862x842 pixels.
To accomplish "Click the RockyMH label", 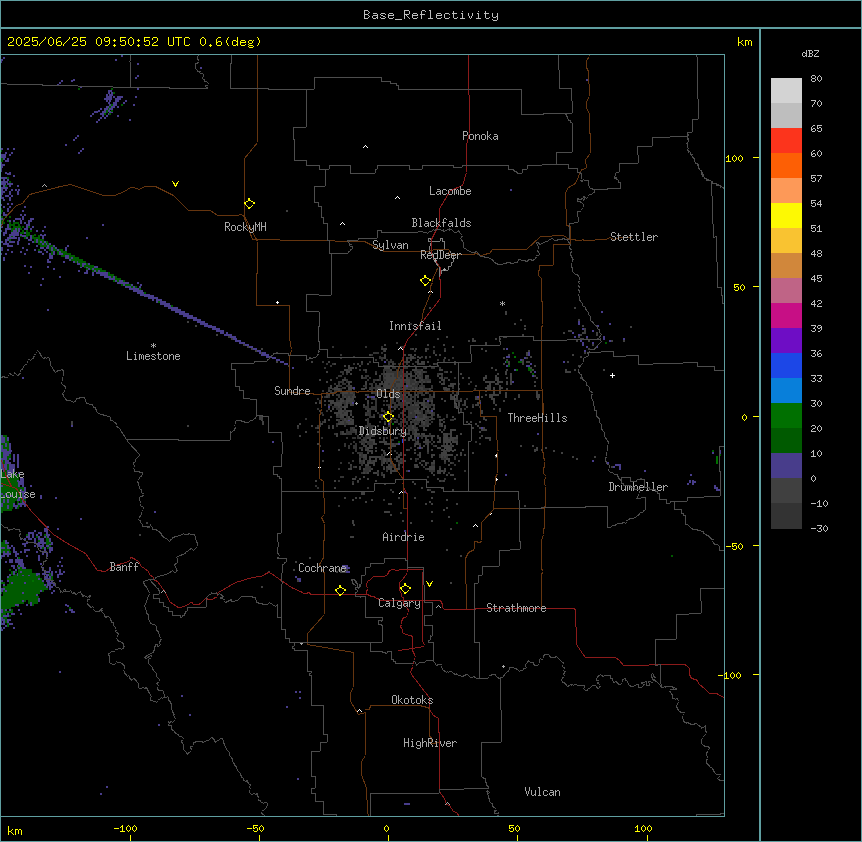I will (x=245, y=227).
